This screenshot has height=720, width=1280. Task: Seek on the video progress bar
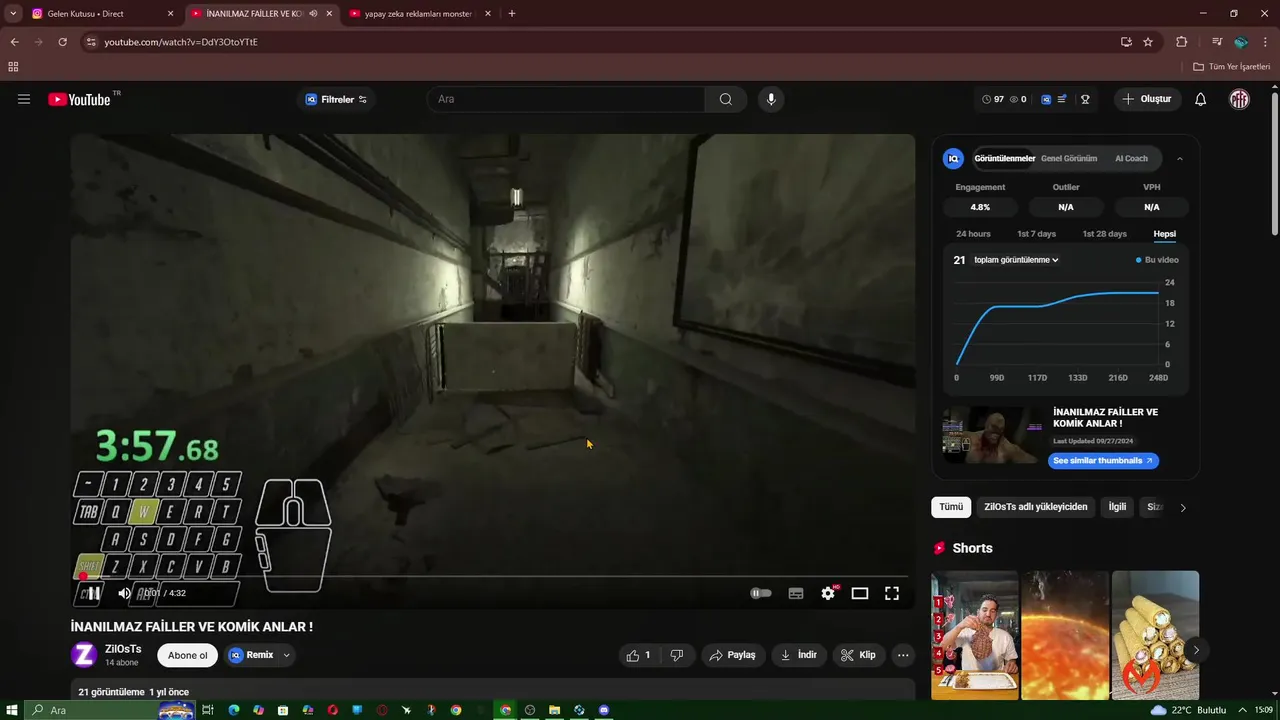[494, 577]
